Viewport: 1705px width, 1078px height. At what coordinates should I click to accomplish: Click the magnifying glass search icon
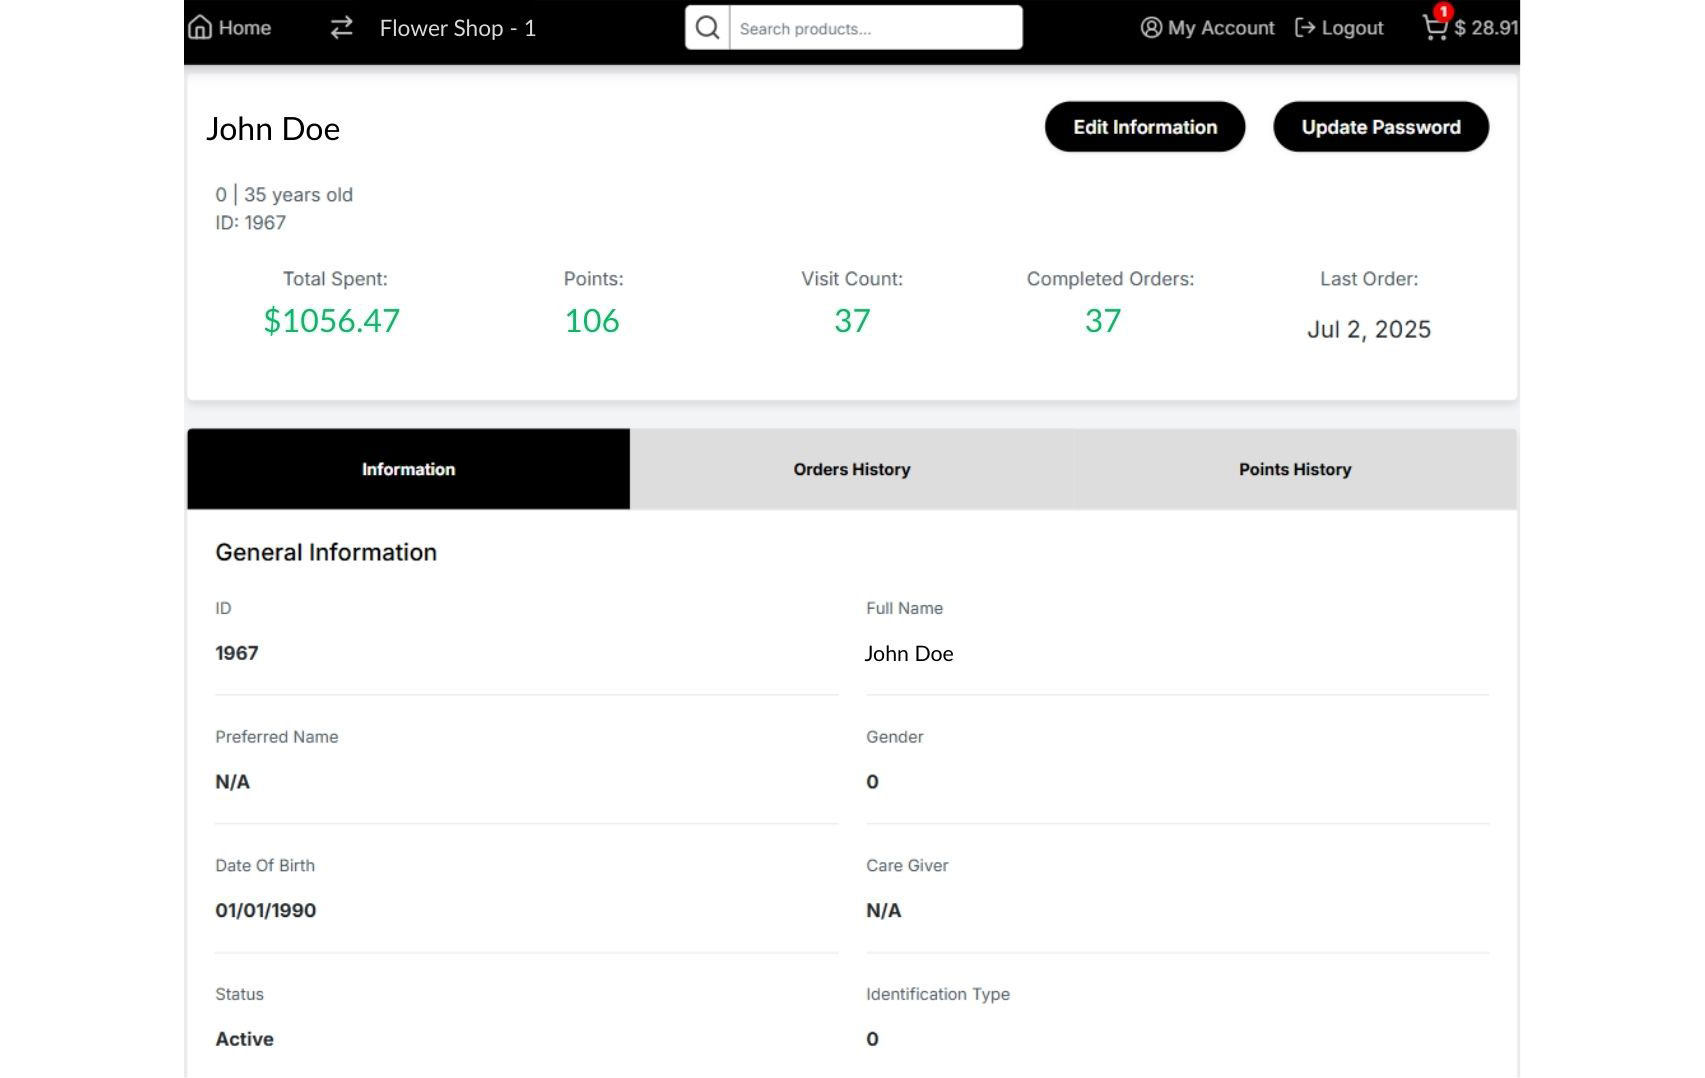coord(707,28)
